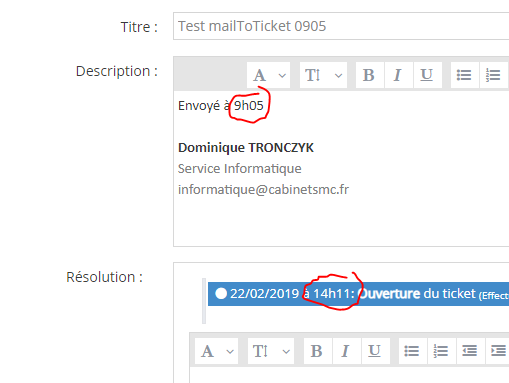509x383 pixels.
Task: Open font size dropdown in Résolution toolbar
Action: tap(271, 351)
